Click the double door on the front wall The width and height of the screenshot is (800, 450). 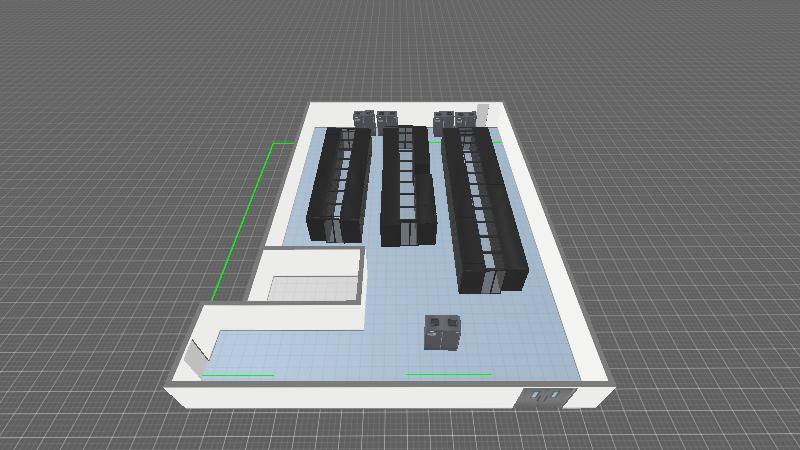[546, 397]
